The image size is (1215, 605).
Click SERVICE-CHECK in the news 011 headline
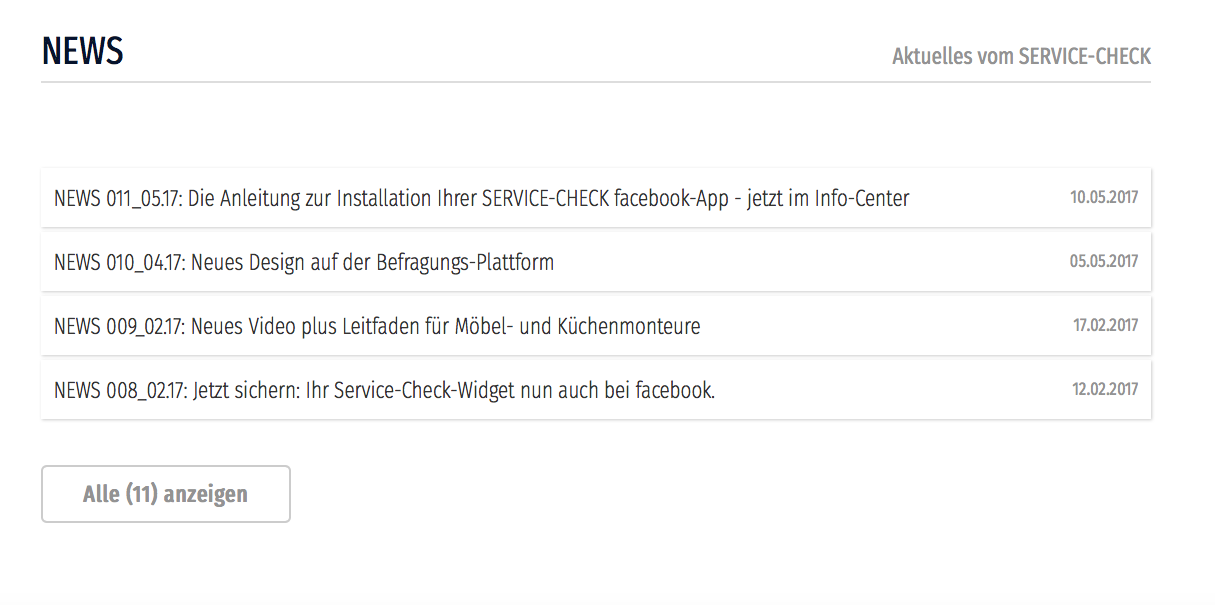coord(545,198)
